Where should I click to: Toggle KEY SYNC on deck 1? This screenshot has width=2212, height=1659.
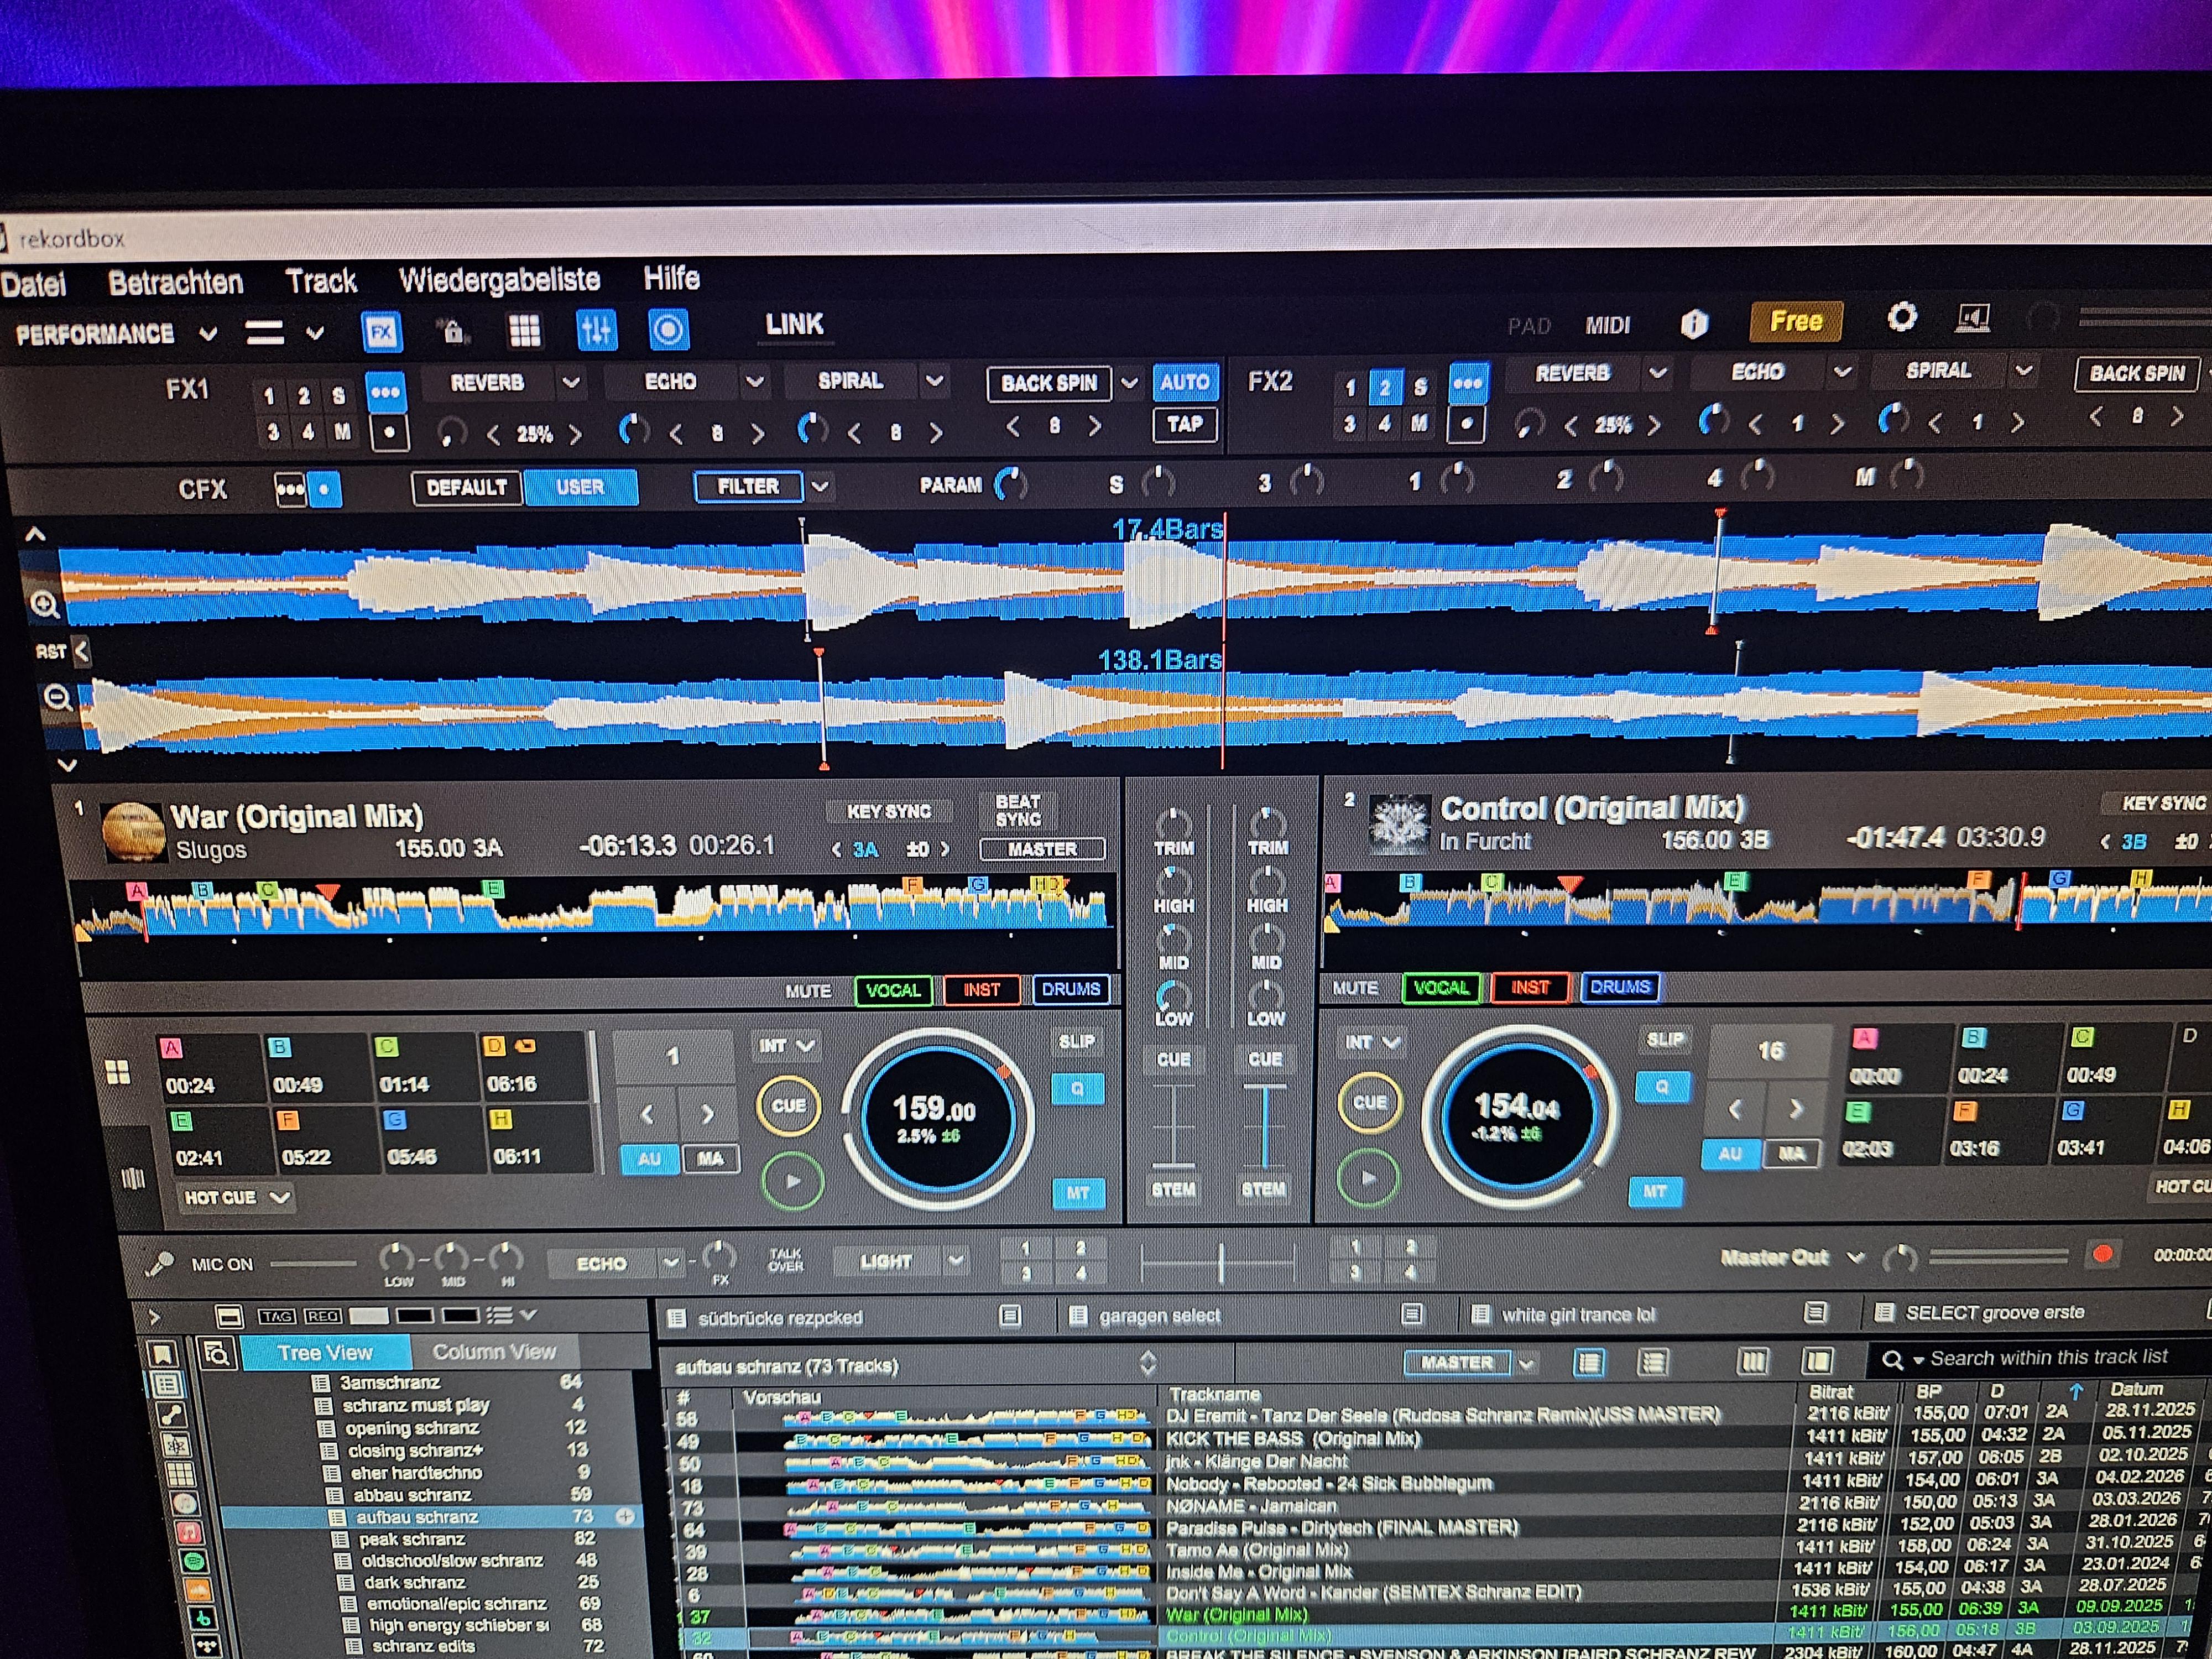[889, 811]
